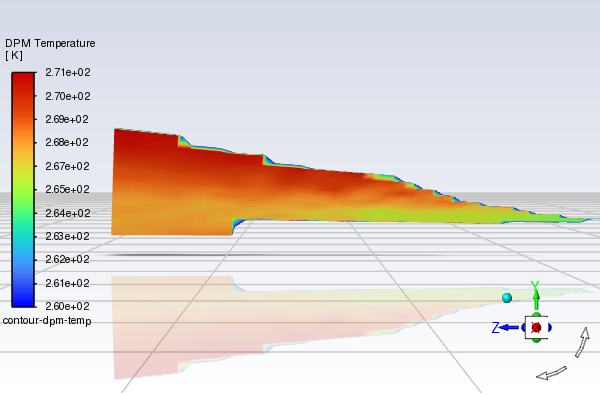Click the 2.67e+02 legend value

point(67,166)
